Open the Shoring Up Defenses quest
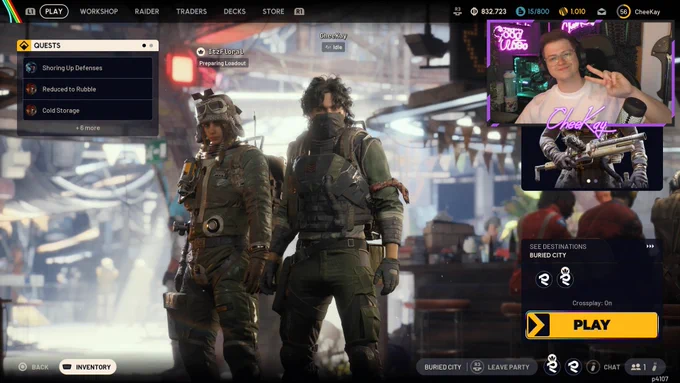This screenshot has width=680, height=383. coord(88,68)
